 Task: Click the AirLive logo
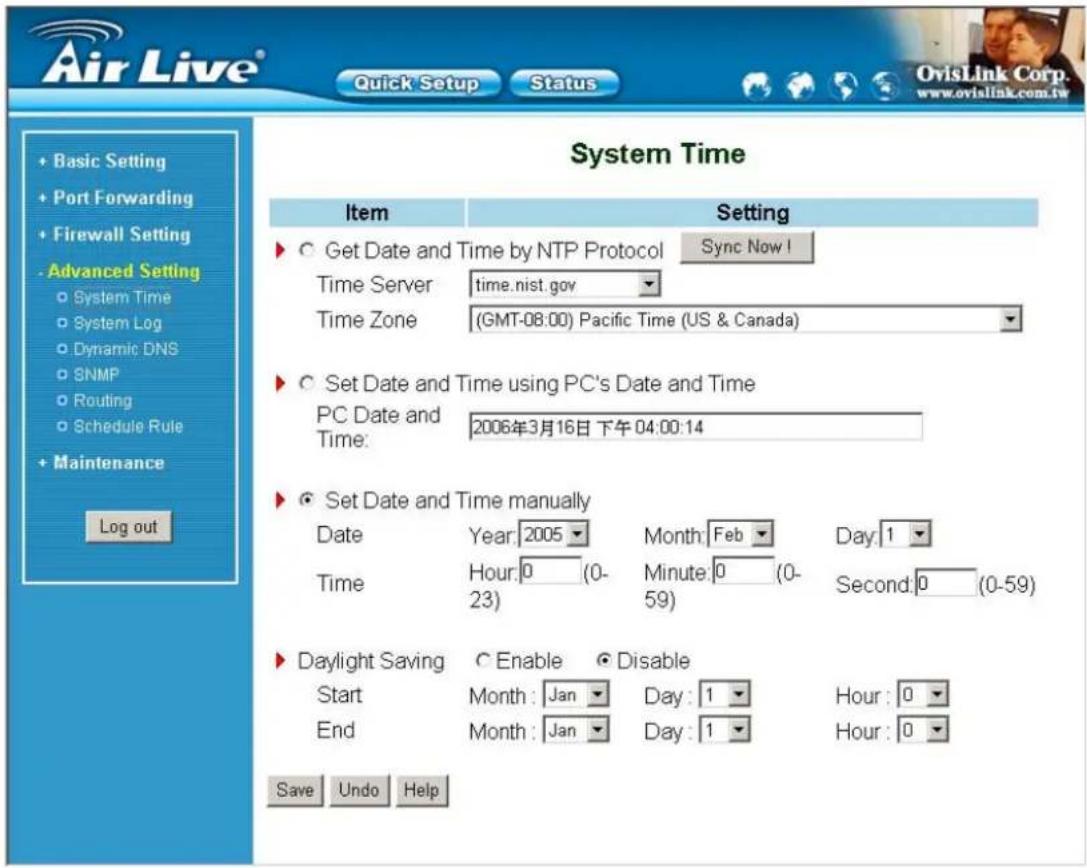(x=147, y=53)
